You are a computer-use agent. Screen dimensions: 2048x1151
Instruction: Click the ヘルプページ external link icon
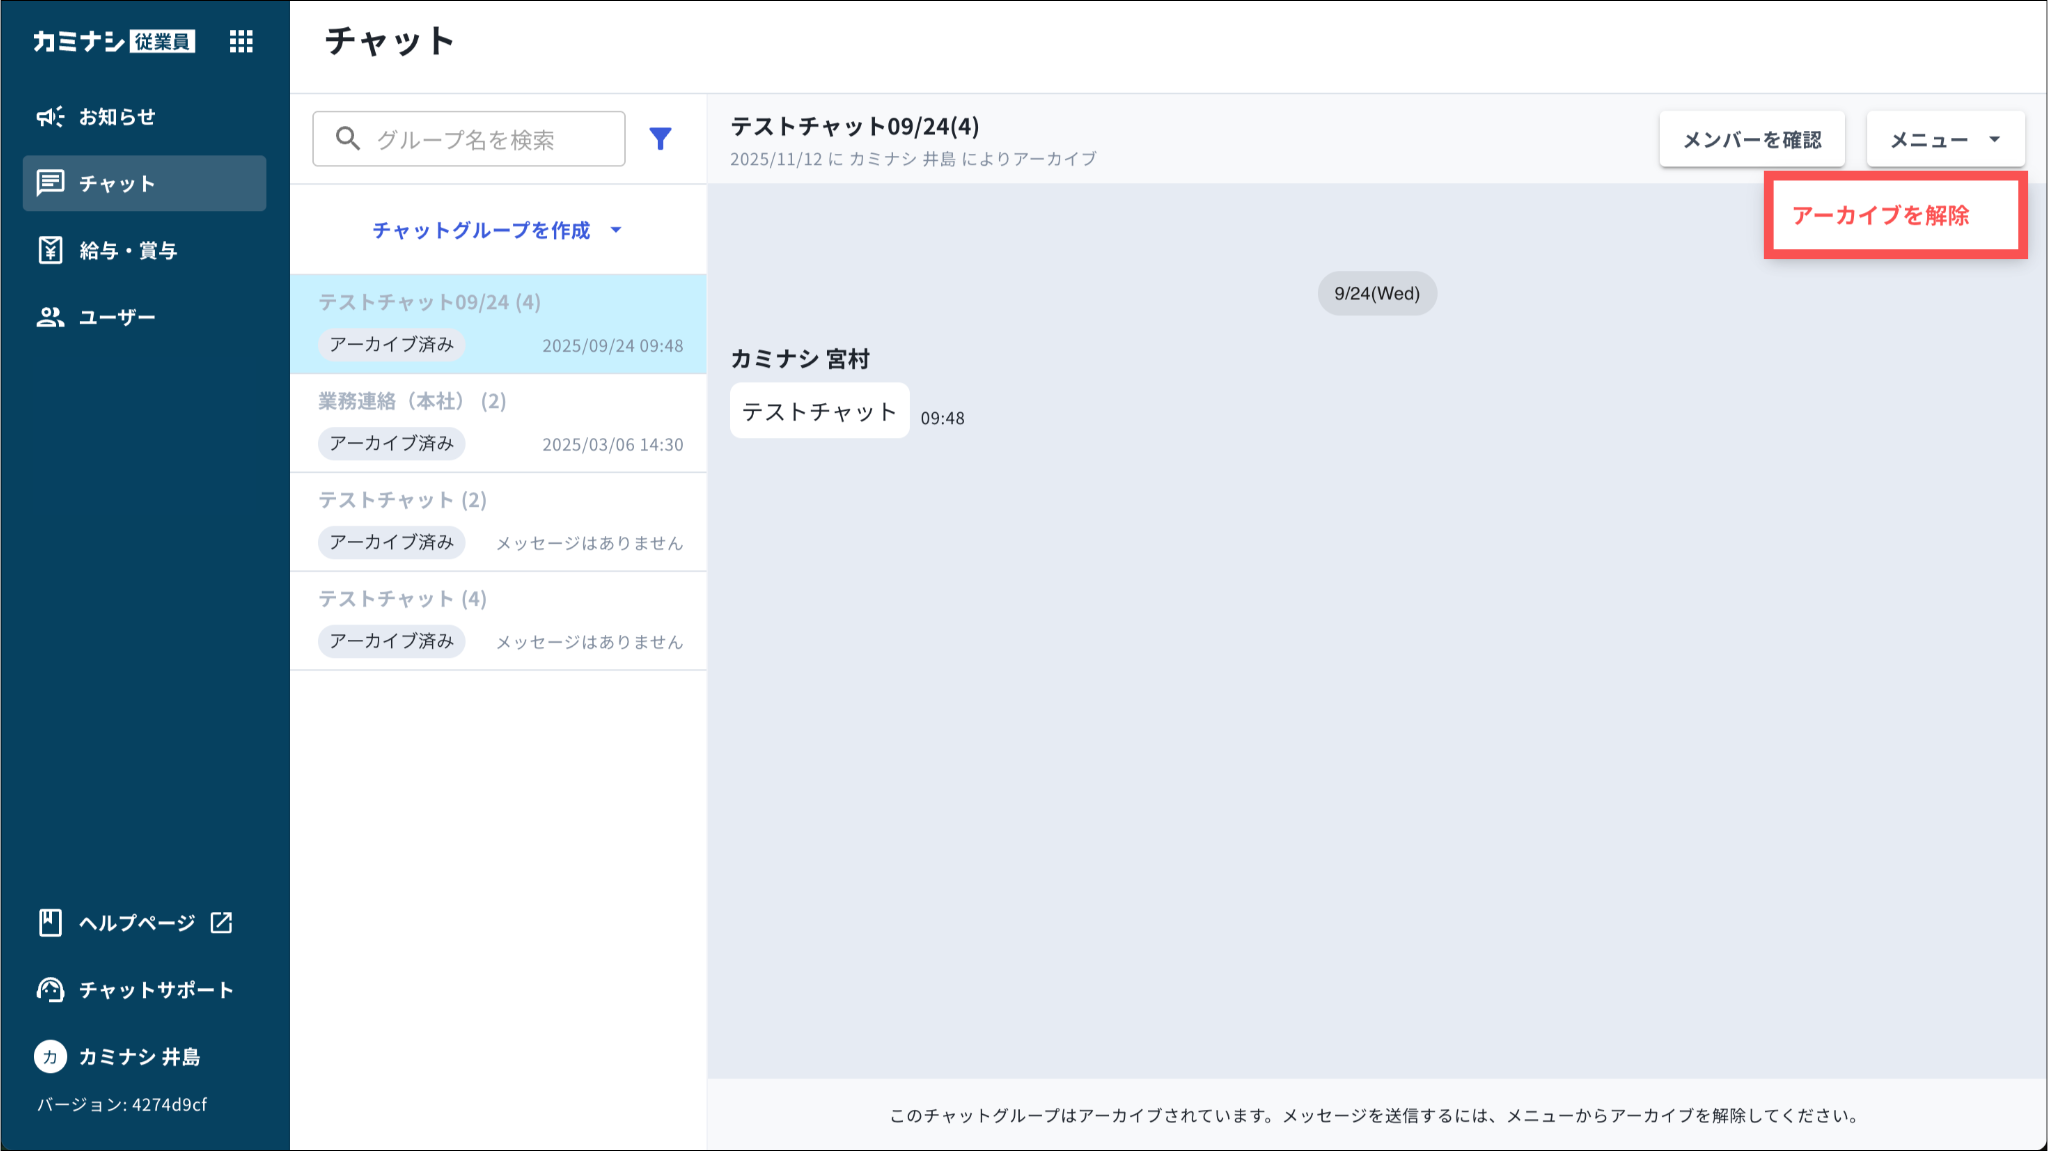(222, 922)
